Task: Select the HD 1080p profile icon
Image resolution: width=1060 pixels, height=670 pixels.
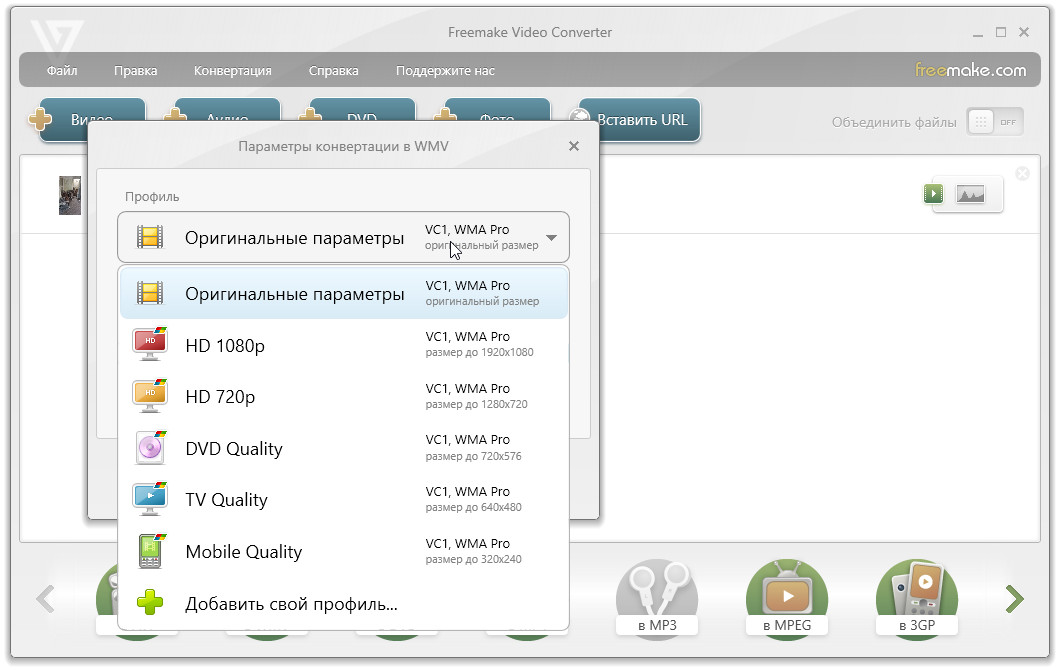Action: [150, 345]
